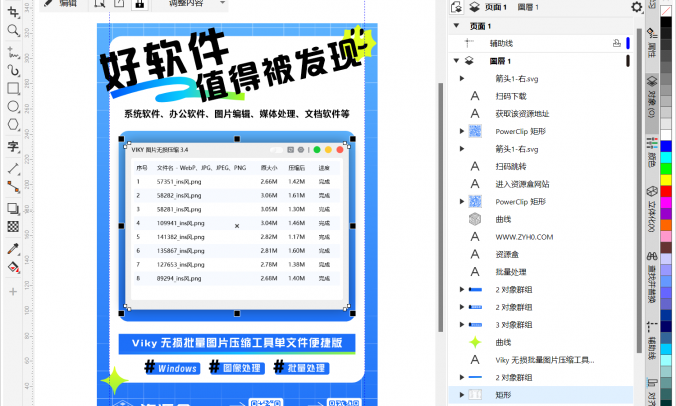Open the Objects docker gear options

click(x=637, y=7)
